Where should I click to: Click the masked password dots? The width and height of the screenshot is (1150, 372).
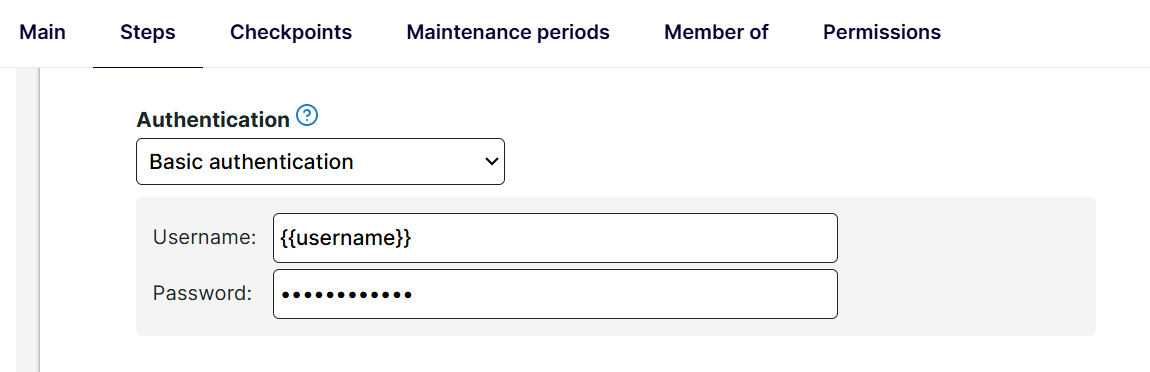347,295
